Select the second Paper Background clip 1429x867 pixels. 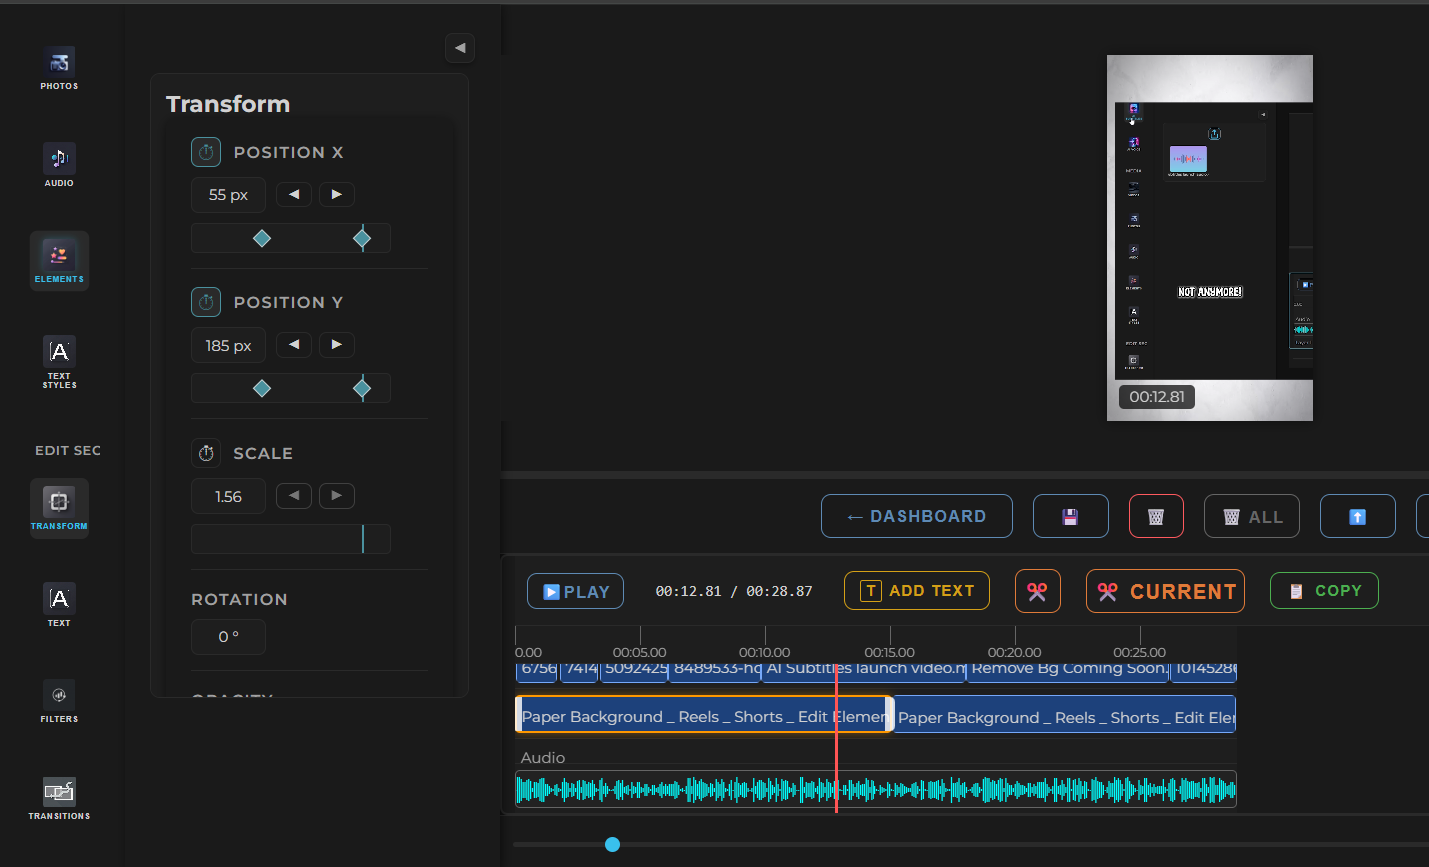(x=1065, y=715)
